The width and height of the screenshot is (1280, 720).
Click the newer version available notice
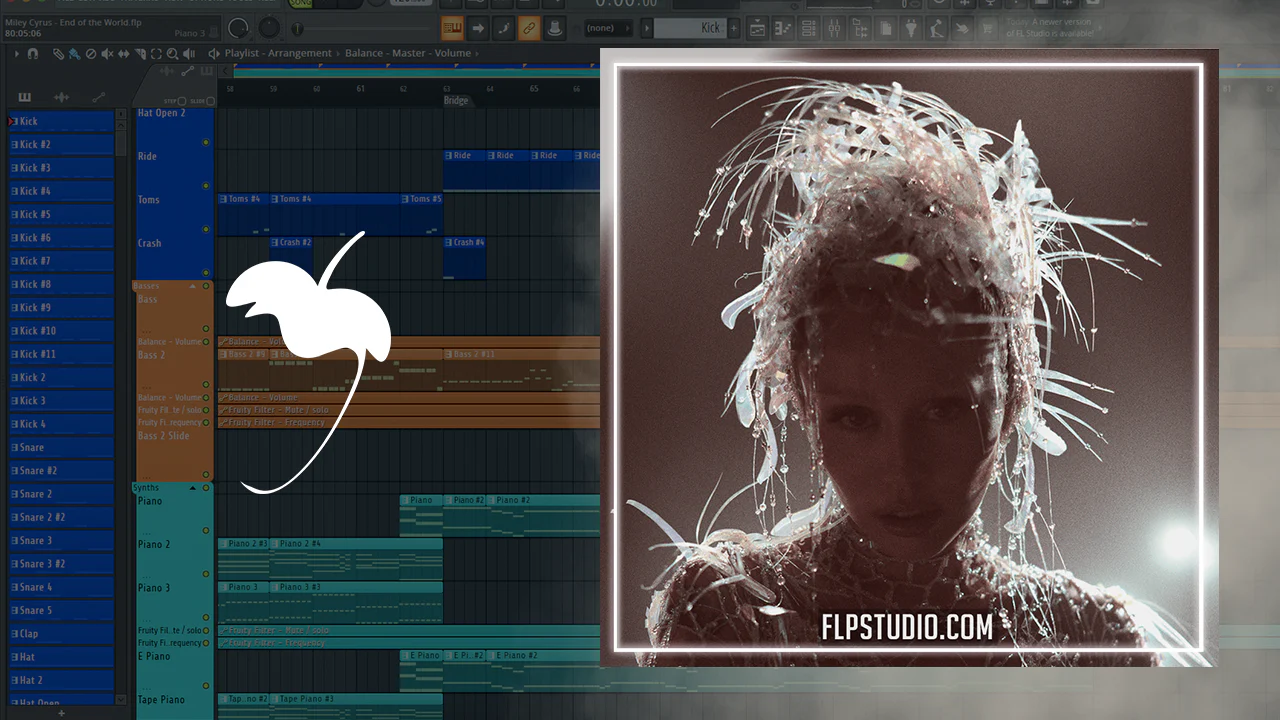[x=1049, y=28]
